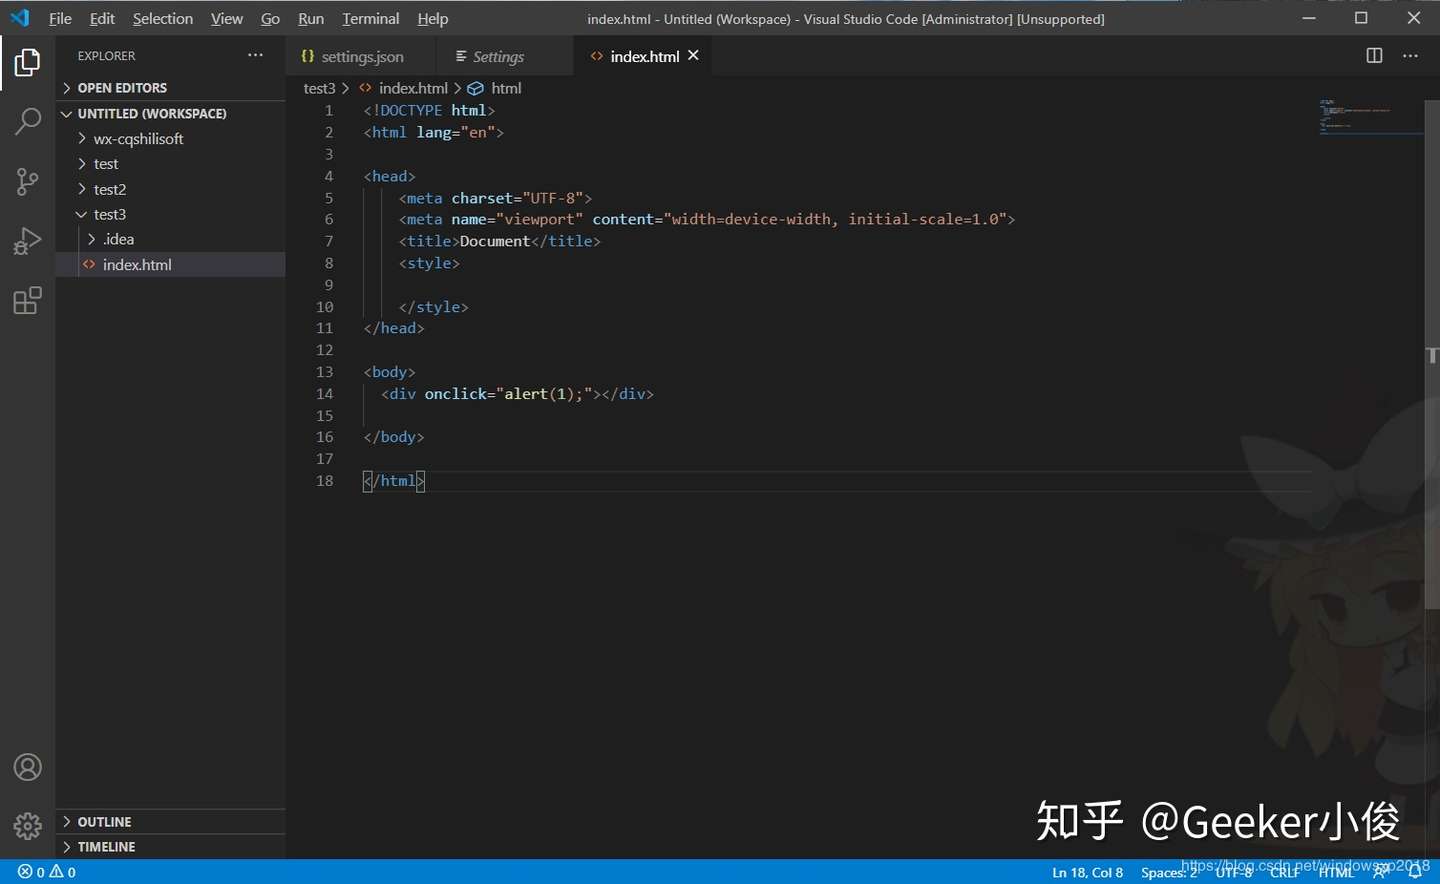Image resolution: width=1440 pixels, height=884 pixels.
Task: Switch to the index.html tab
Action: click(x=645, y=56)
